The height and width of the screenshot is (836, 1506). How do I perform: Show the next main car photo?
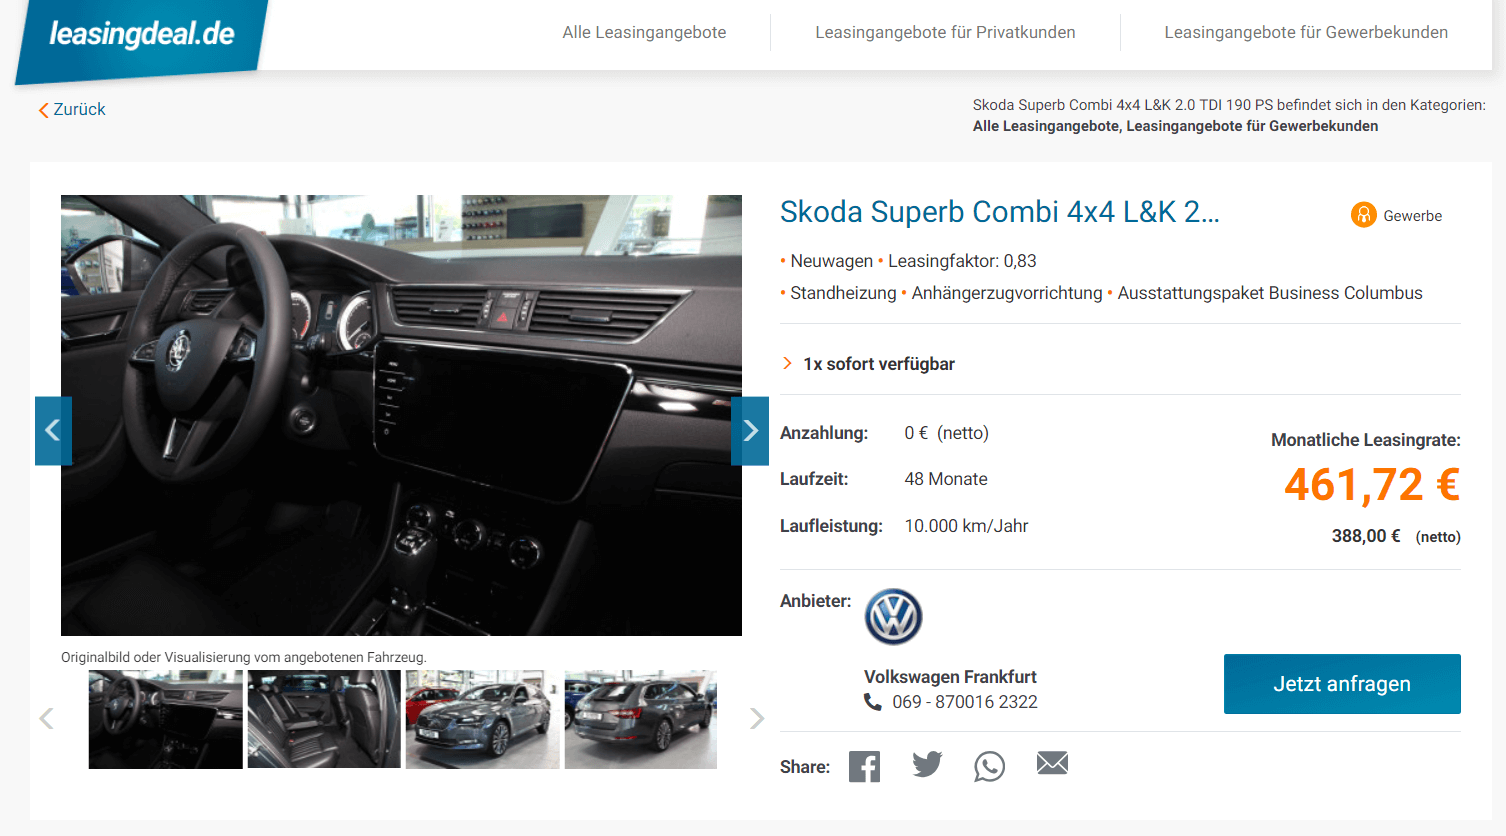tap(750, 431)
